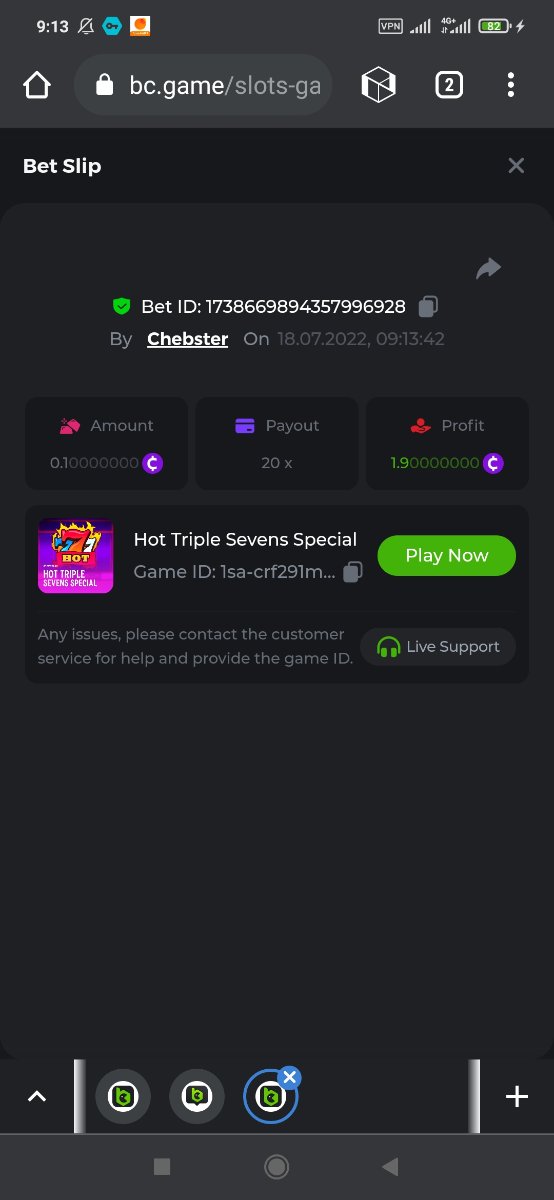
Task: Switch to the second BC.Game tab
Action: [x=197, y=1097]
